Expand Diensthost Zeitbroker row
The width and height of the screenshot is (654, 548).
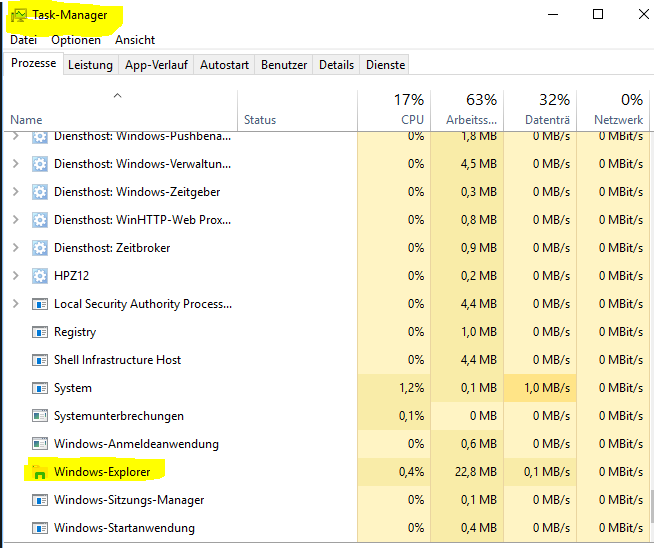(x=16, y=247)
